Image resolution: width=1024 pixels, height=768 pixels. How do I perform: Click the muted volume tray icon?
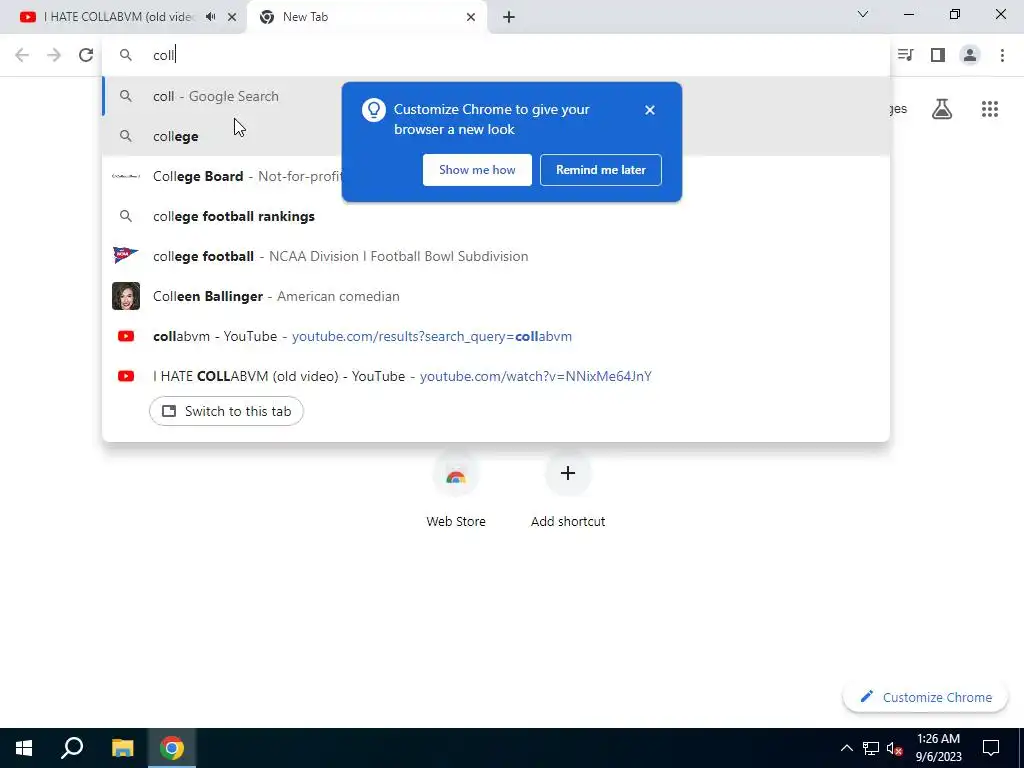tap(894, 748)
